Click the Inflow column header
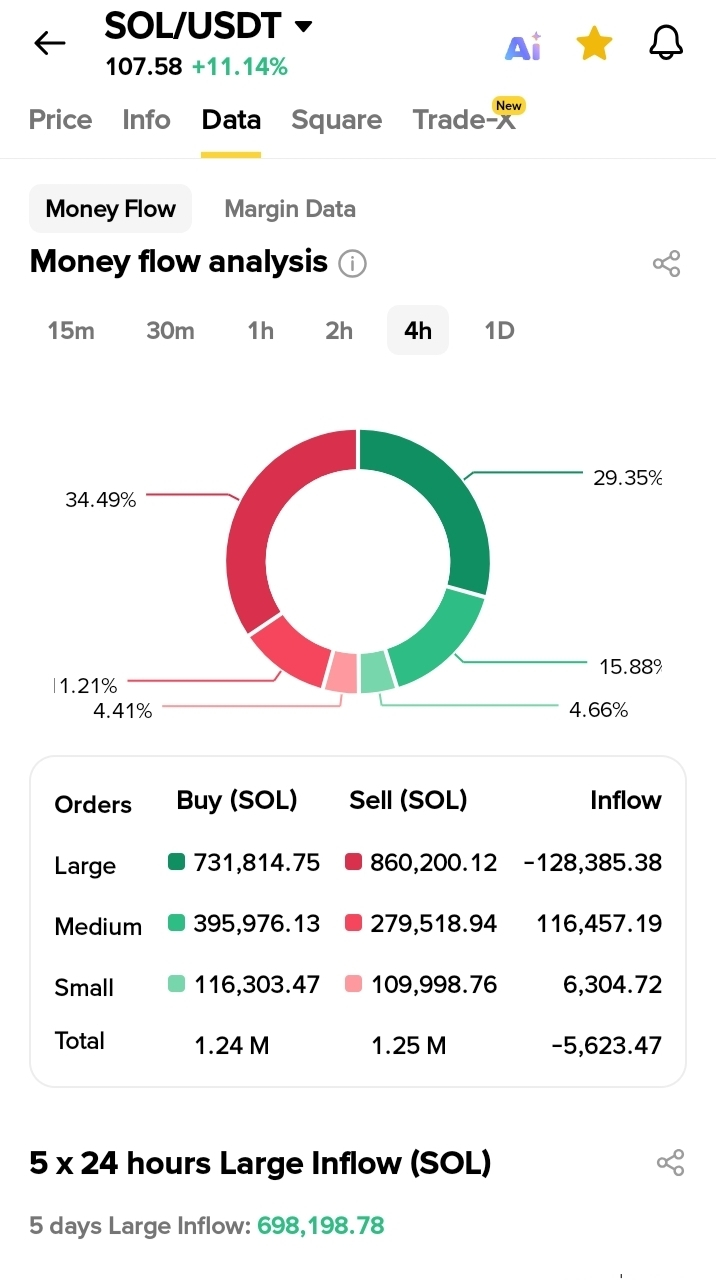This screenshot has width=716, height=1280. point(626,800)
